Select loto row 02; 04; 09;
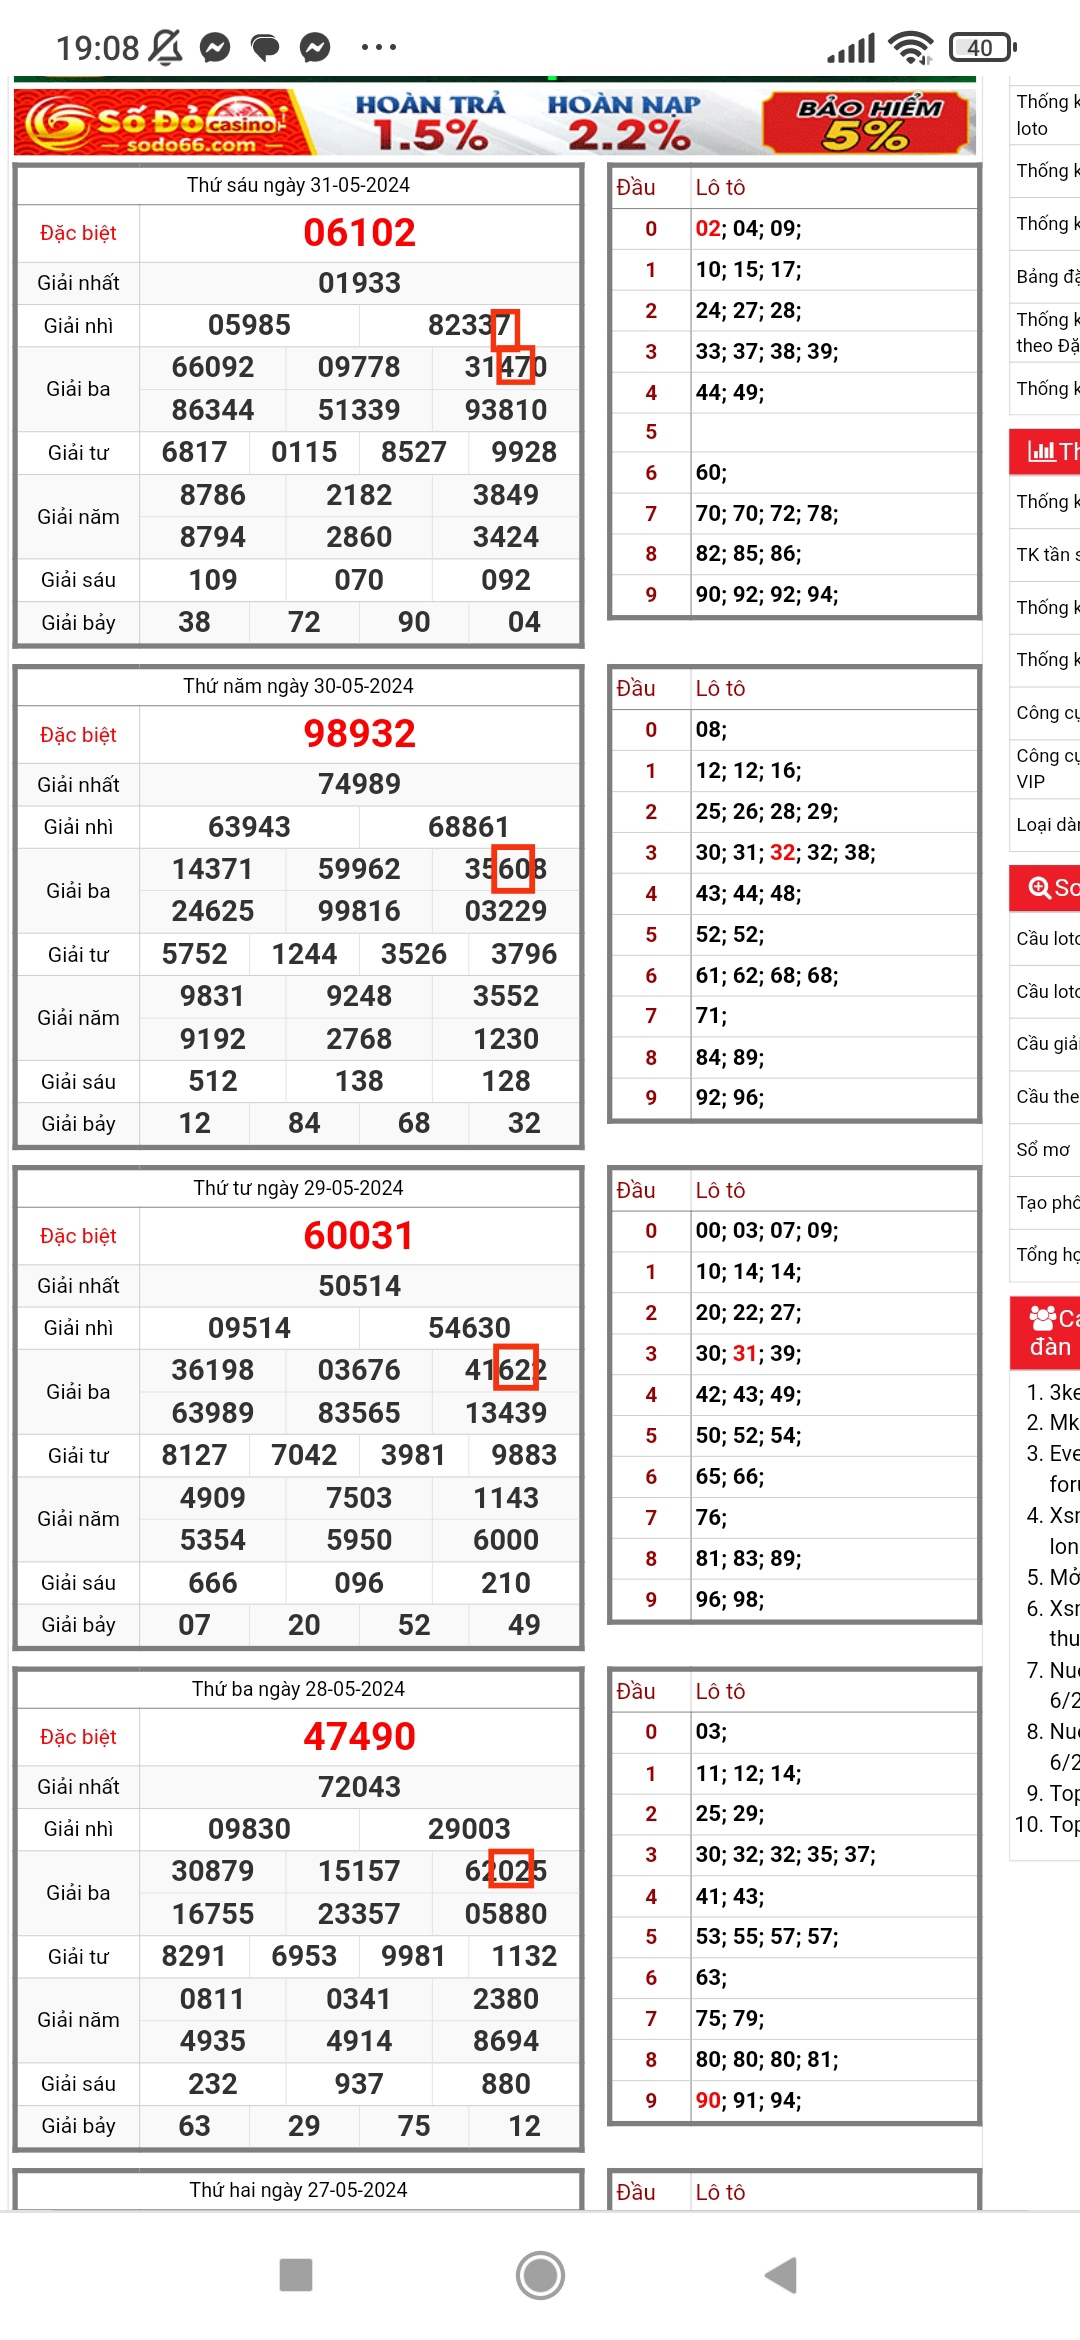1080x2340 pixels. [x=749, y=228]
